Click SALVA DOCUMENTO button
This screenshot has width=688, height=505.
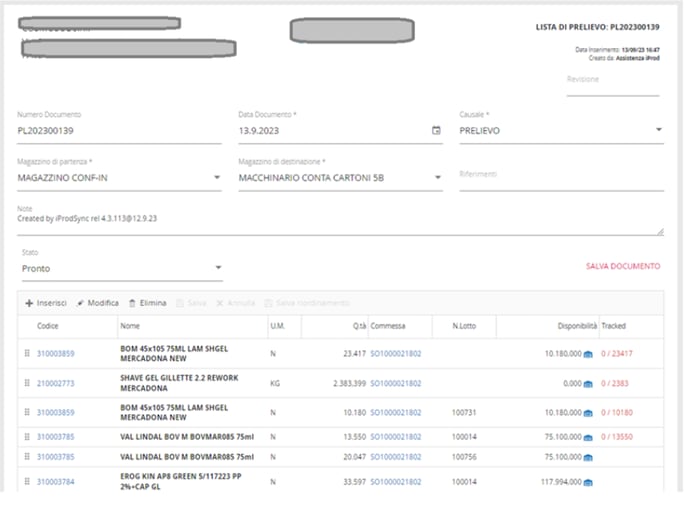point(623,266)
